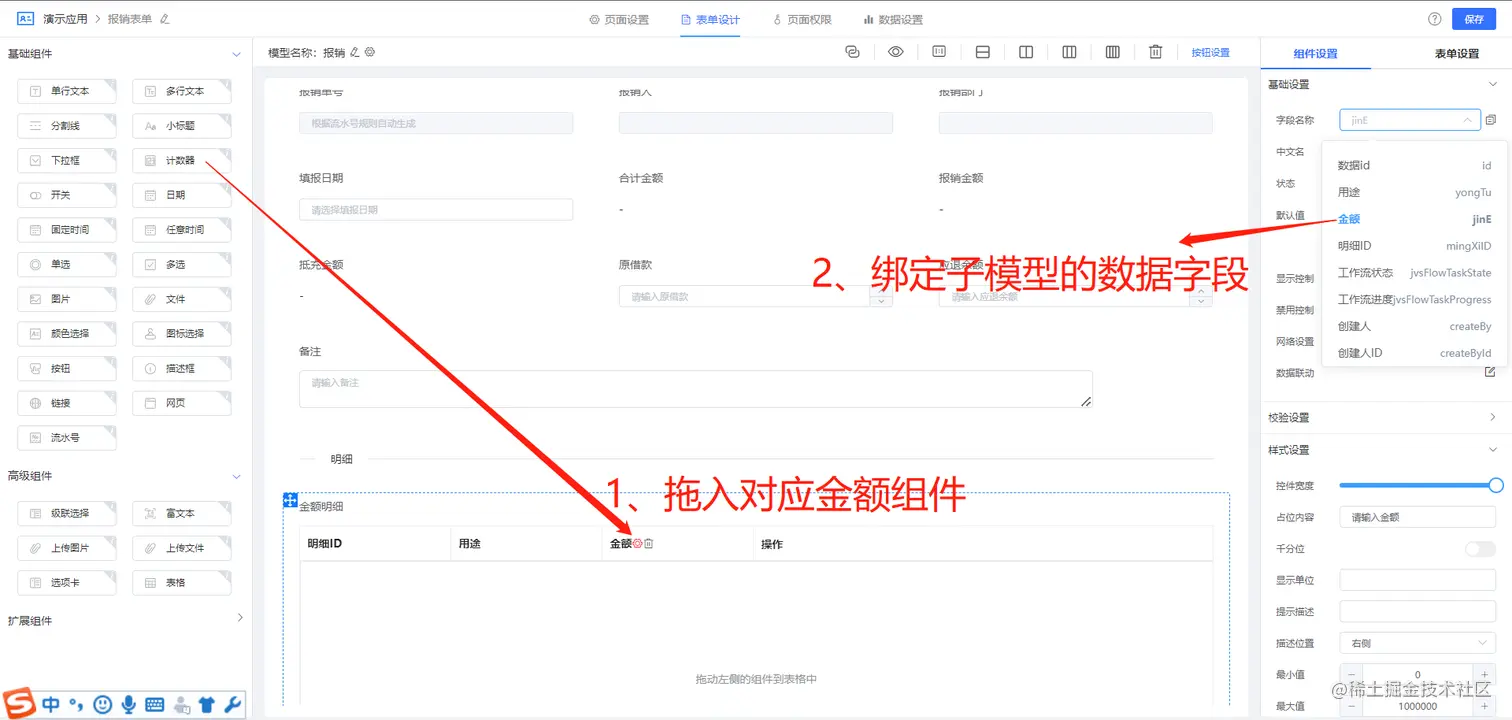The image size is (1512, 720).
Task: Click the 占位内容 input field
Action: [1417, 517]
